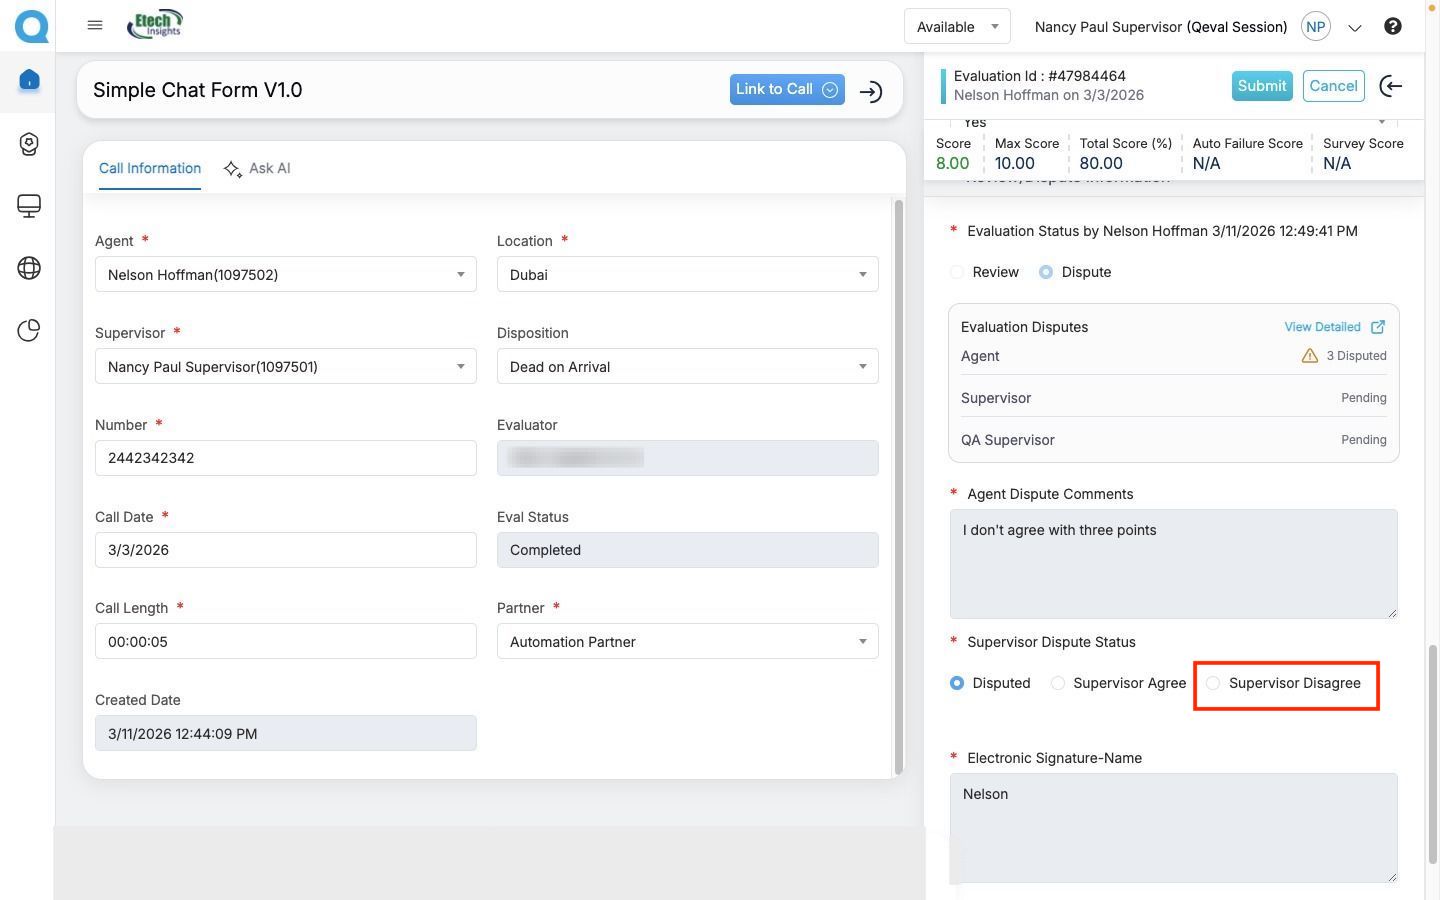This screenshot has width=1440, height=900.
Task: Expand the form panel arrow icon
Action: (871, 92)
